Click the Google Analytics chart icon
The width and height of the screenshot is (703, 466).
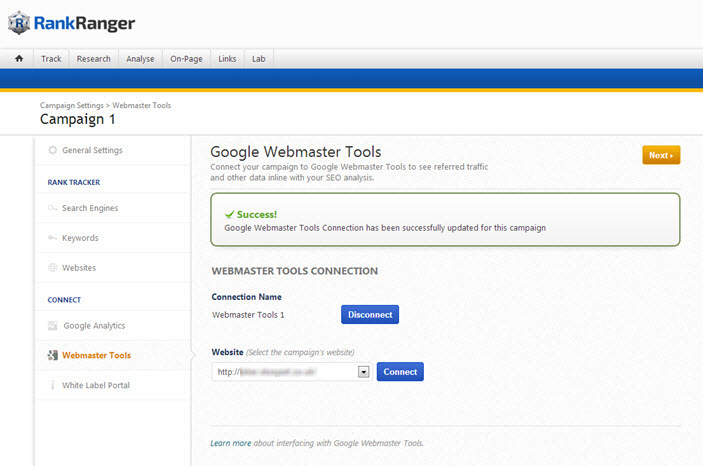pos(52,325)
